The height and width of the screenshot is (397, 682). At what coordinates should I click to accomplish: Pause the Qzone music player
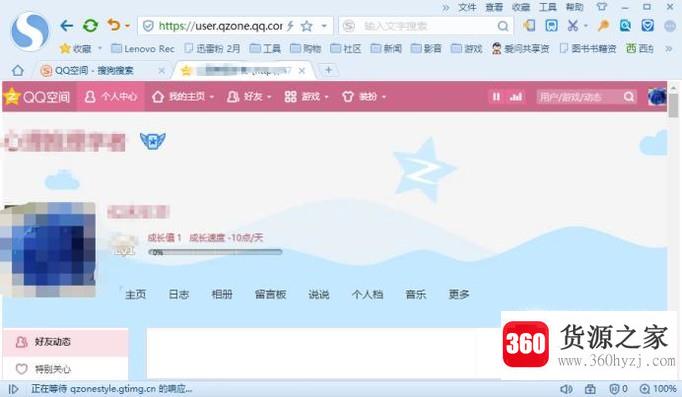496,97
